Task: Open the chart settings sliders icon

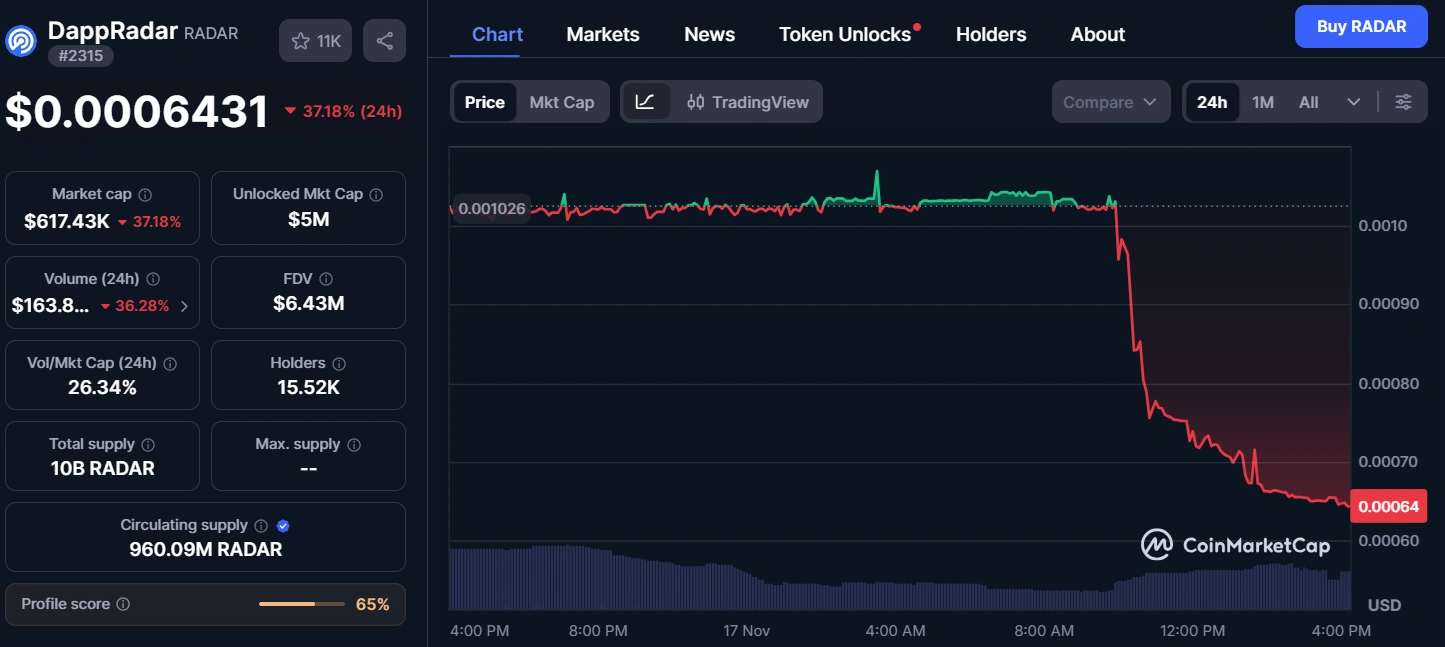Action: (1403, 101)
